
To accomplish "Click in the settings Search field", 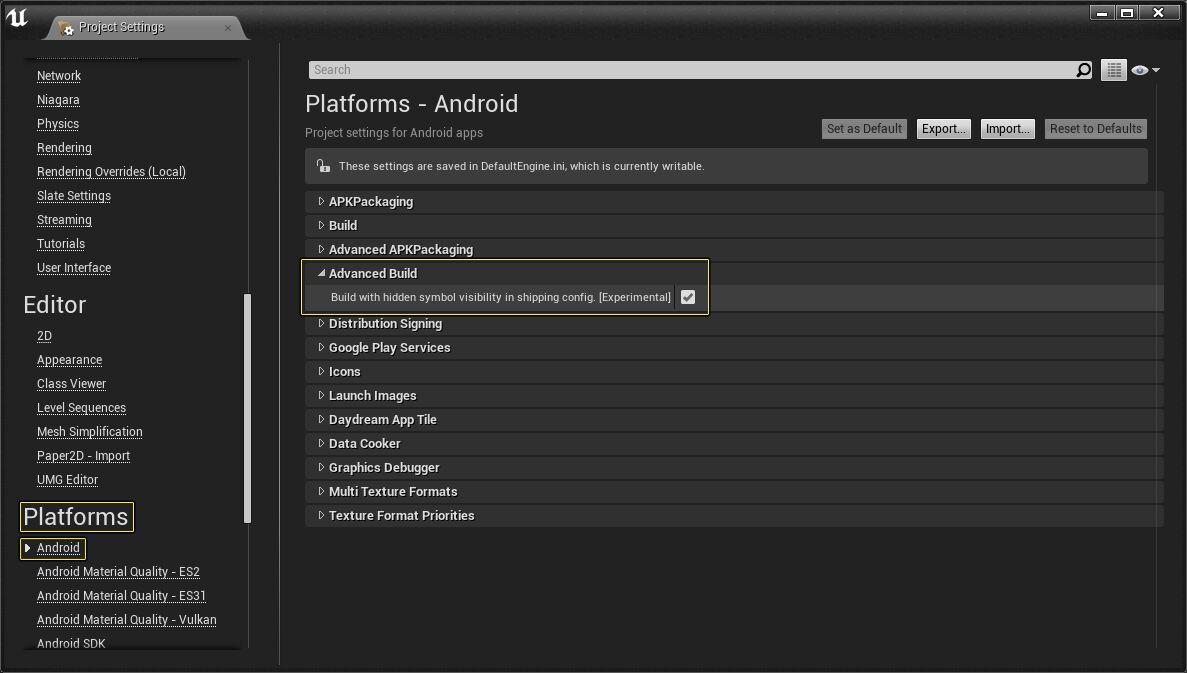I will pyautogui.click(x=690, y=70).
